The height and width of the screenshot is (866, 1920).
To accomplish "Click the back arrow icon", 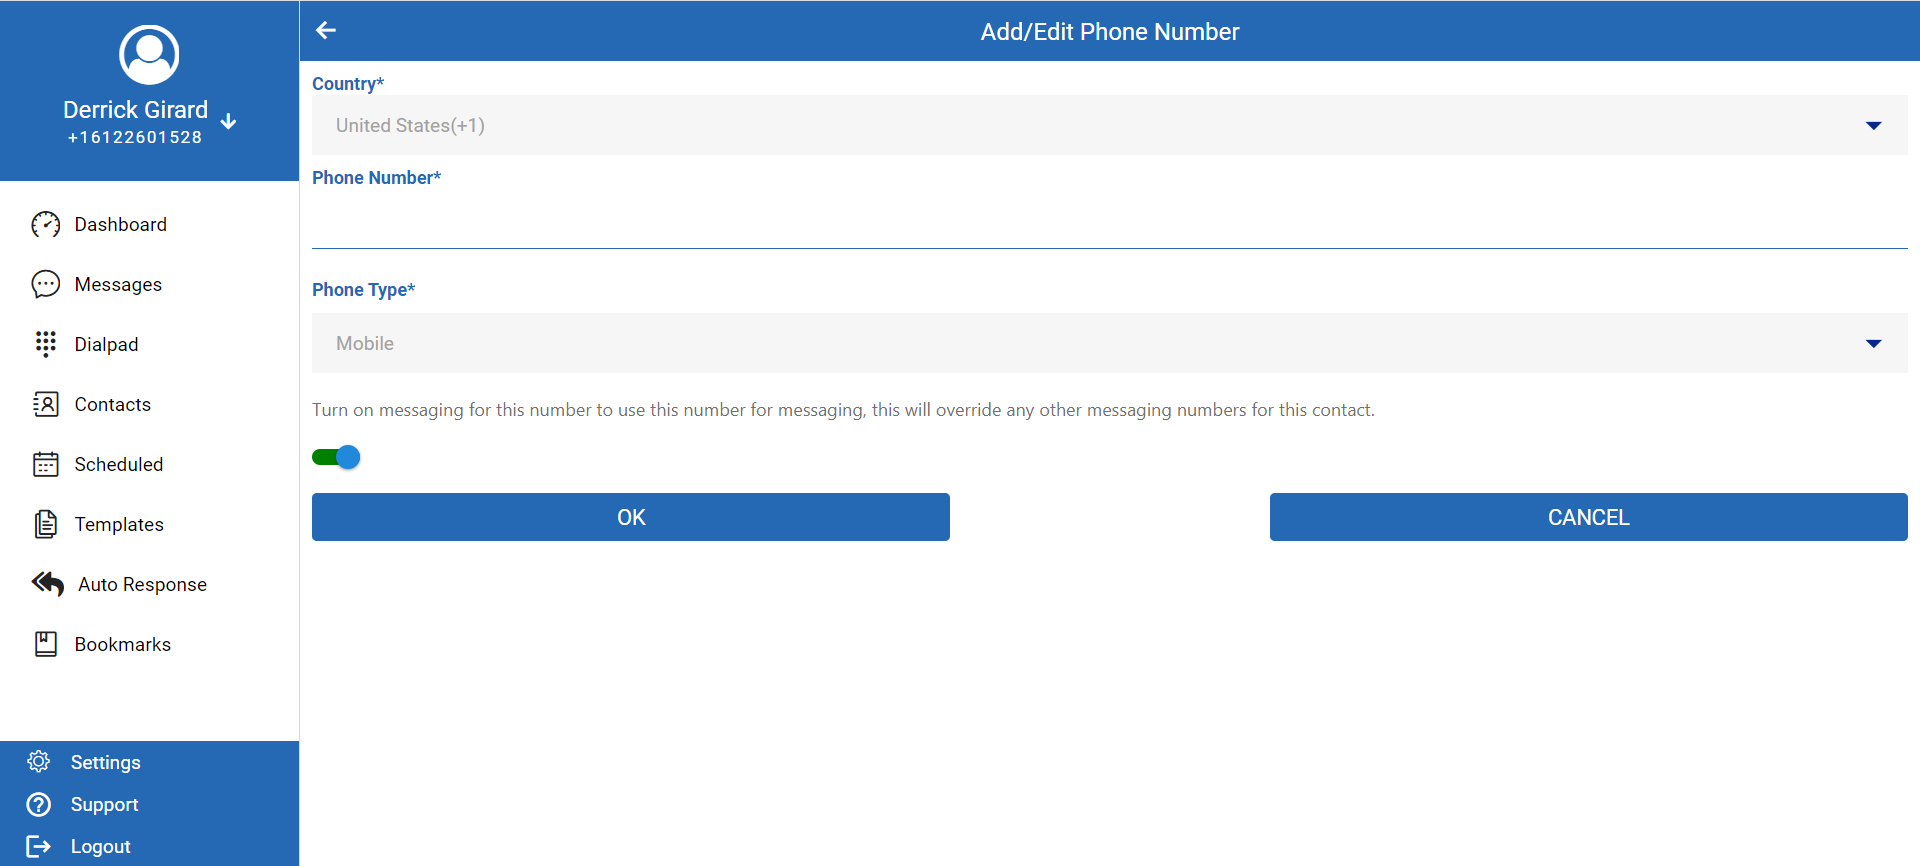I will pos(326,31).
